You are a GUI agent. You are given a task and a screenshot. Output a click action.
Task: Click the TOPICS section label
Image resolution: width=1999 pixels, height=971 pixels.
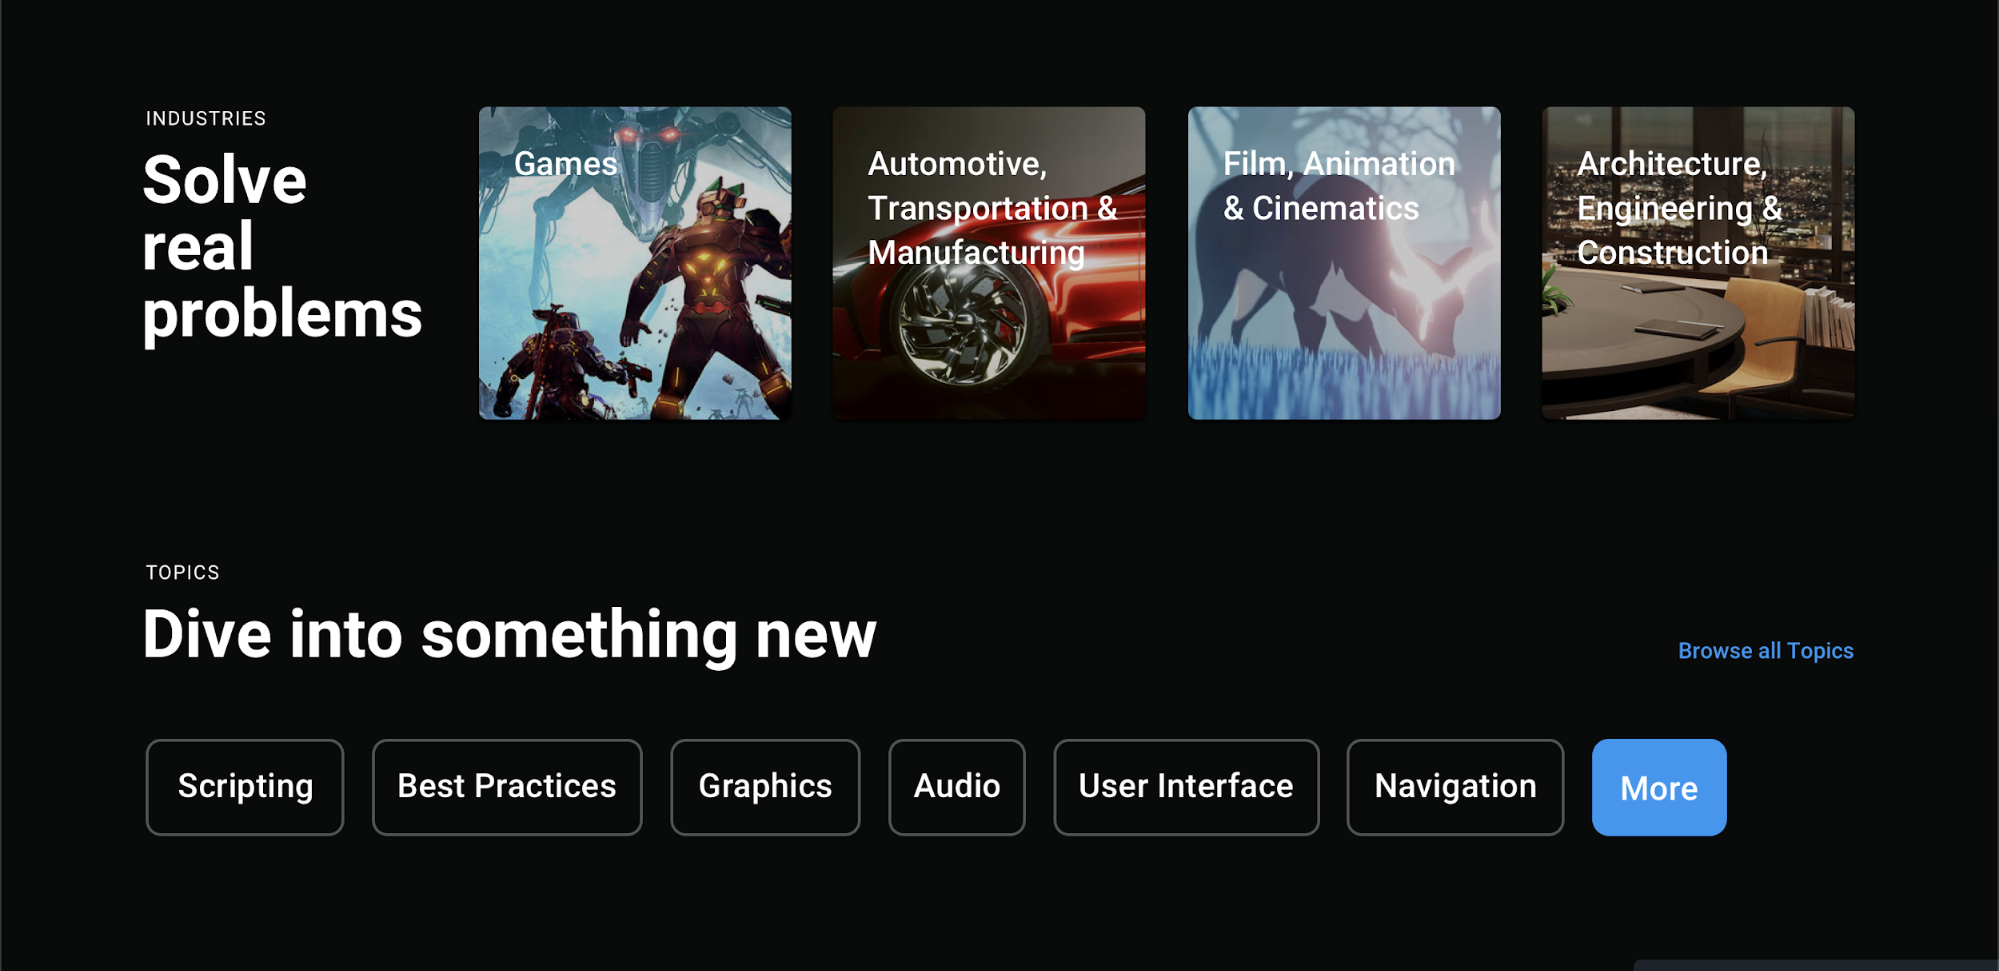(x=183, y=573)
